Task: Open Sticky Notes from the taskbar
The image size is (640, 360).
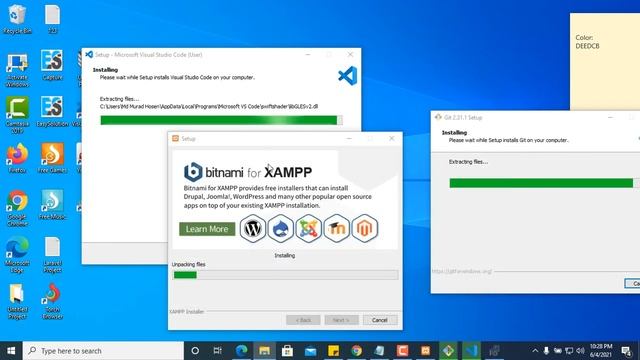Action: click(333, 351)
